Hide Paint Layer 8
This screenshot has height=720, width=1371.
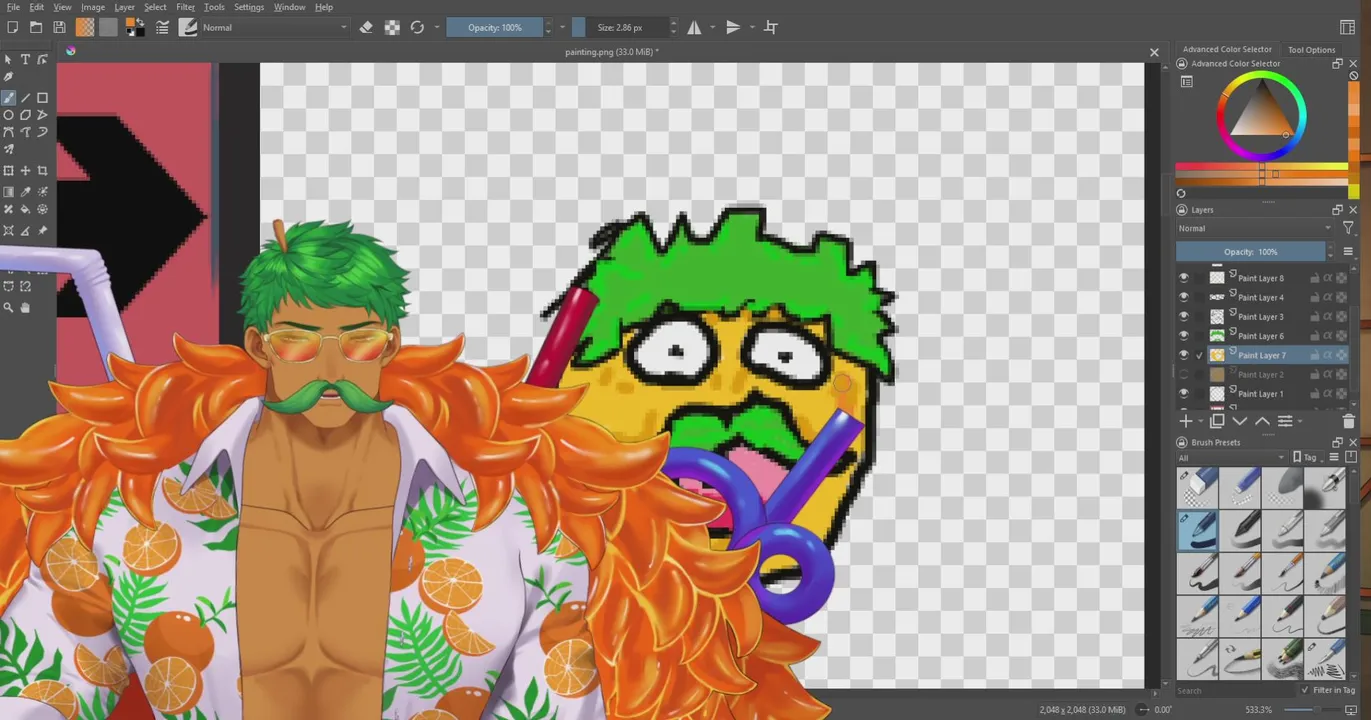pyautogui.click(x=1184, y=278)
